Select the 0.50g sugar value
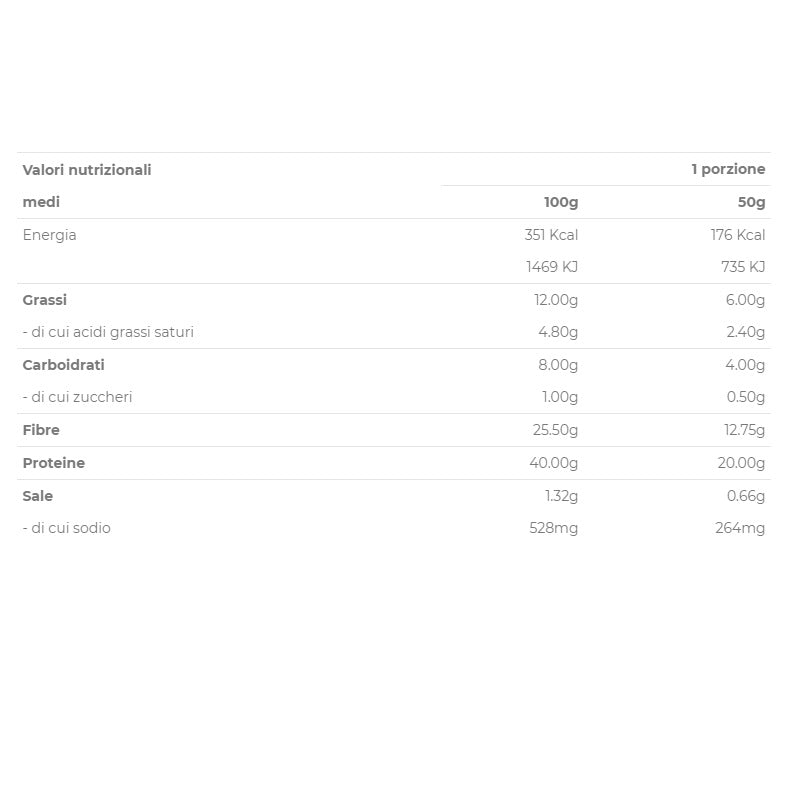The width and height of the screenshot is (800, 800). 745,397
